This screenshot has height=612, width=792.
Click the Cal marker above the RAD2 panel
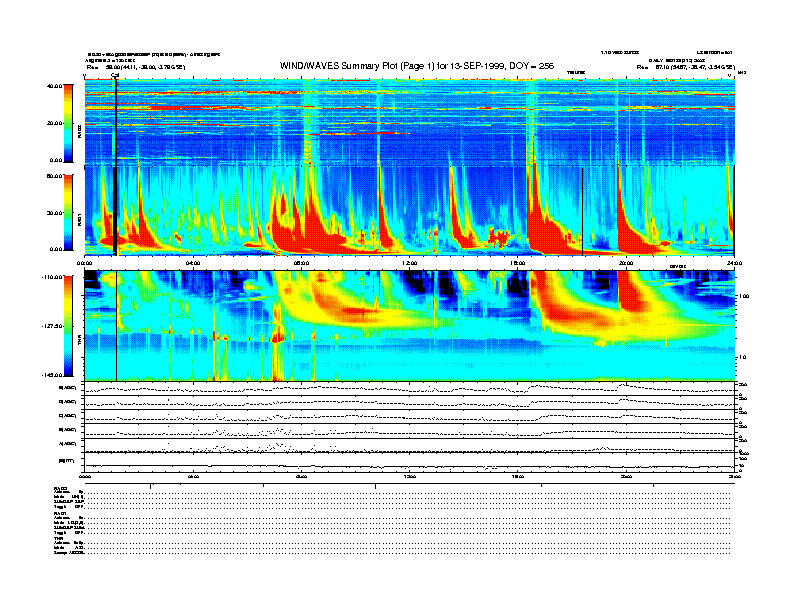[x=115, y=75]
